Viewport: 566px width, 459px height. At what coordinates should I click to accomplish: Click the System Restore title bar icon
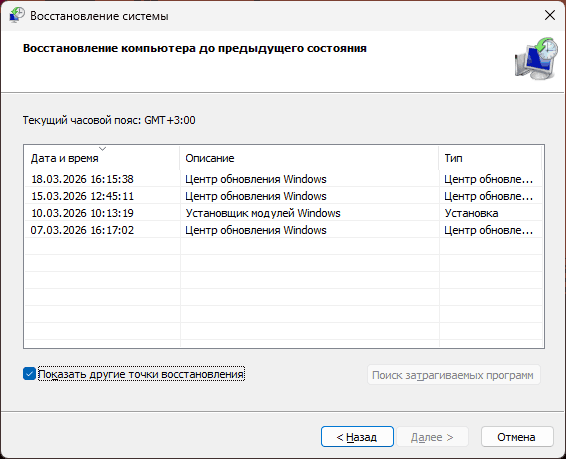click(x=17, y=16)
